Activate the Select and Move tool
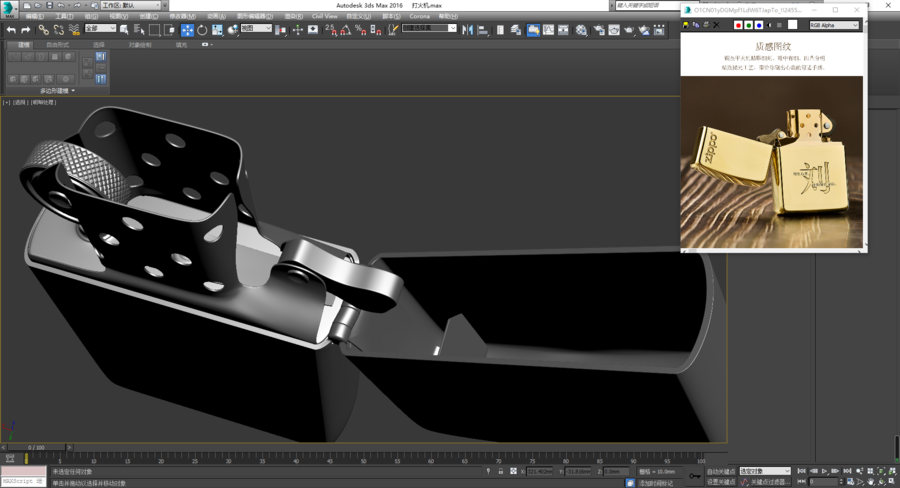 [187, 30]
